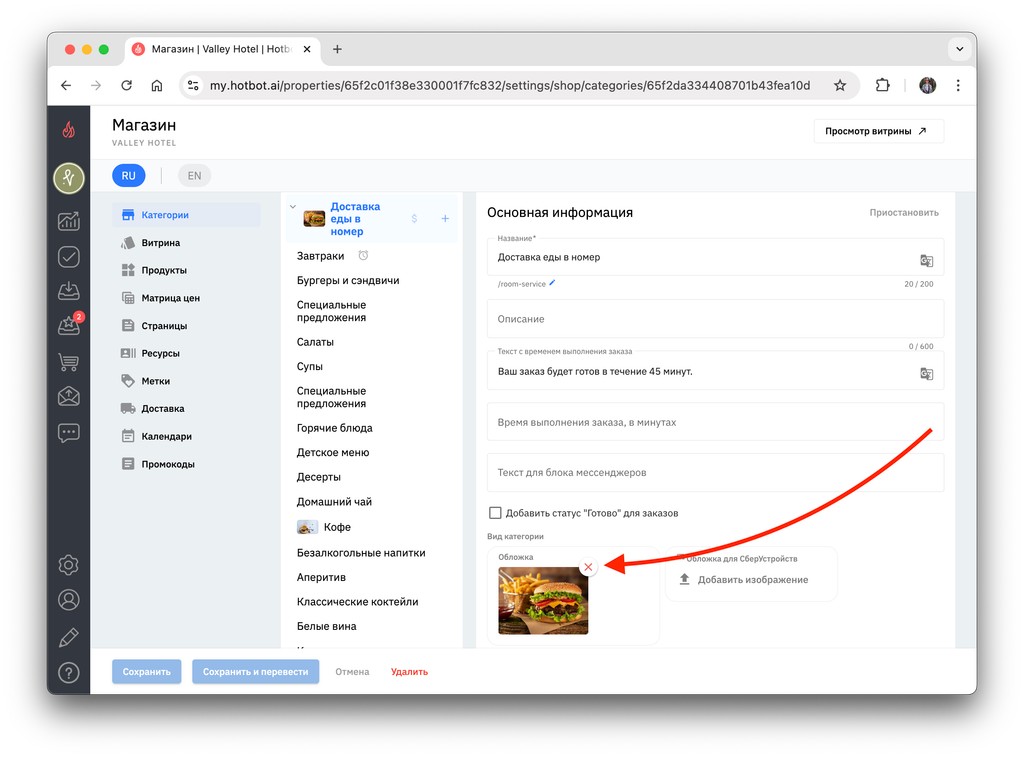Open Продукты menu item
Image resolution: width=1024 pixels, height=757 pixels.
187,270
